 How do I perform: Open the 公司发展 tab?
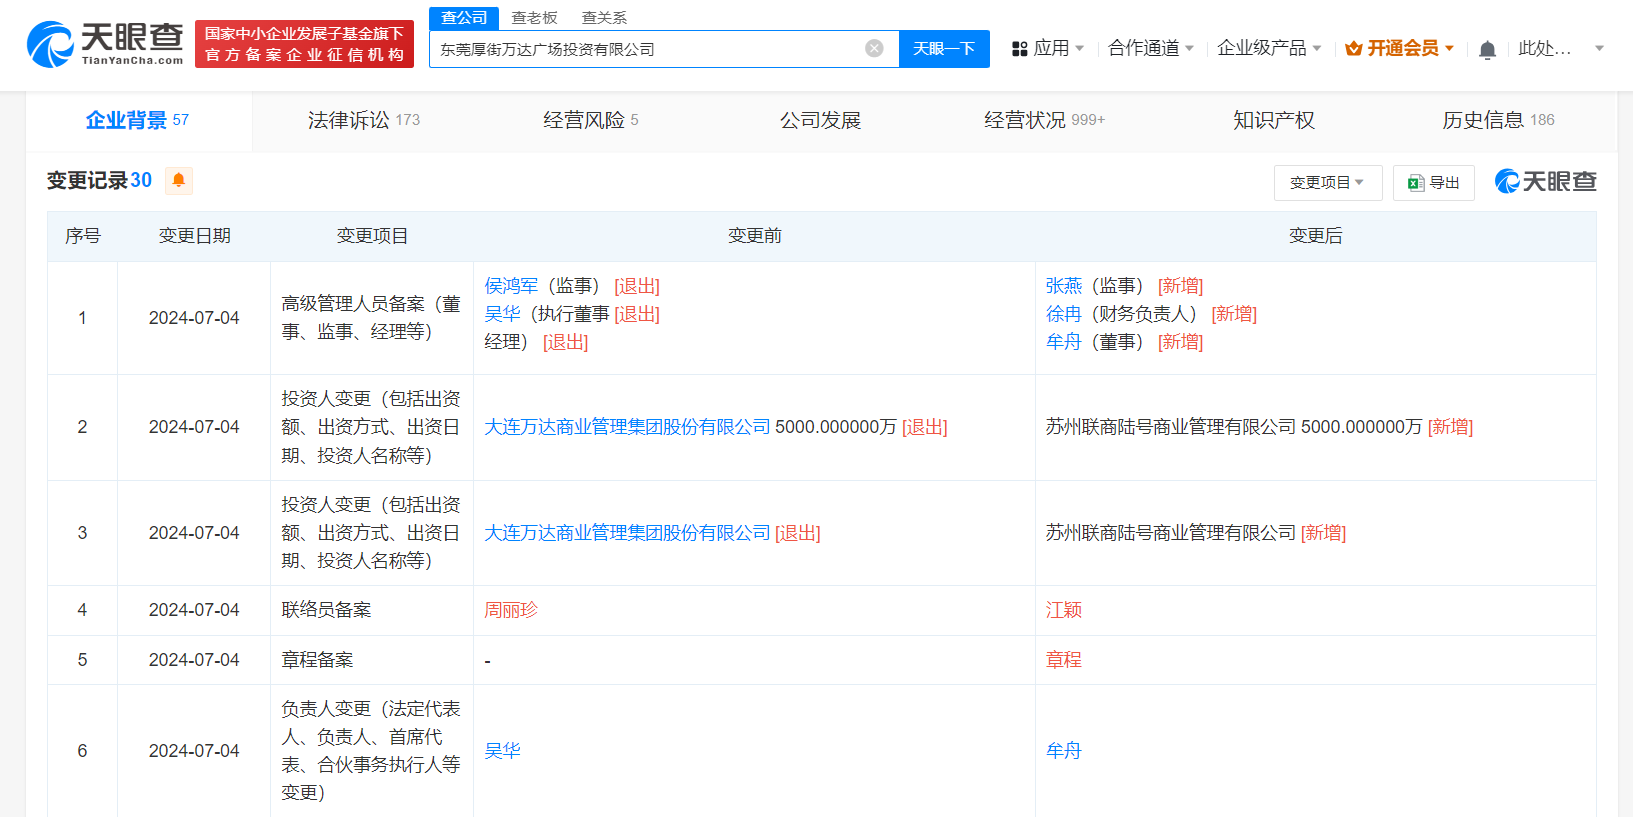pyautogui.click(x=820, y=120)
